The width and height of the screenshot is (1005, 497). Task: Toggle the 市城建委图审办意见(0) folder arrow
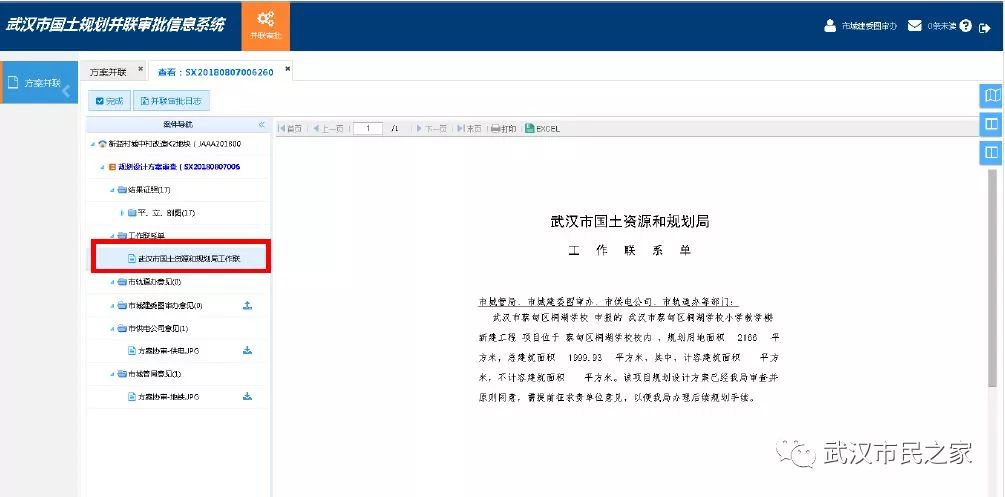click(x=112, y=307)
